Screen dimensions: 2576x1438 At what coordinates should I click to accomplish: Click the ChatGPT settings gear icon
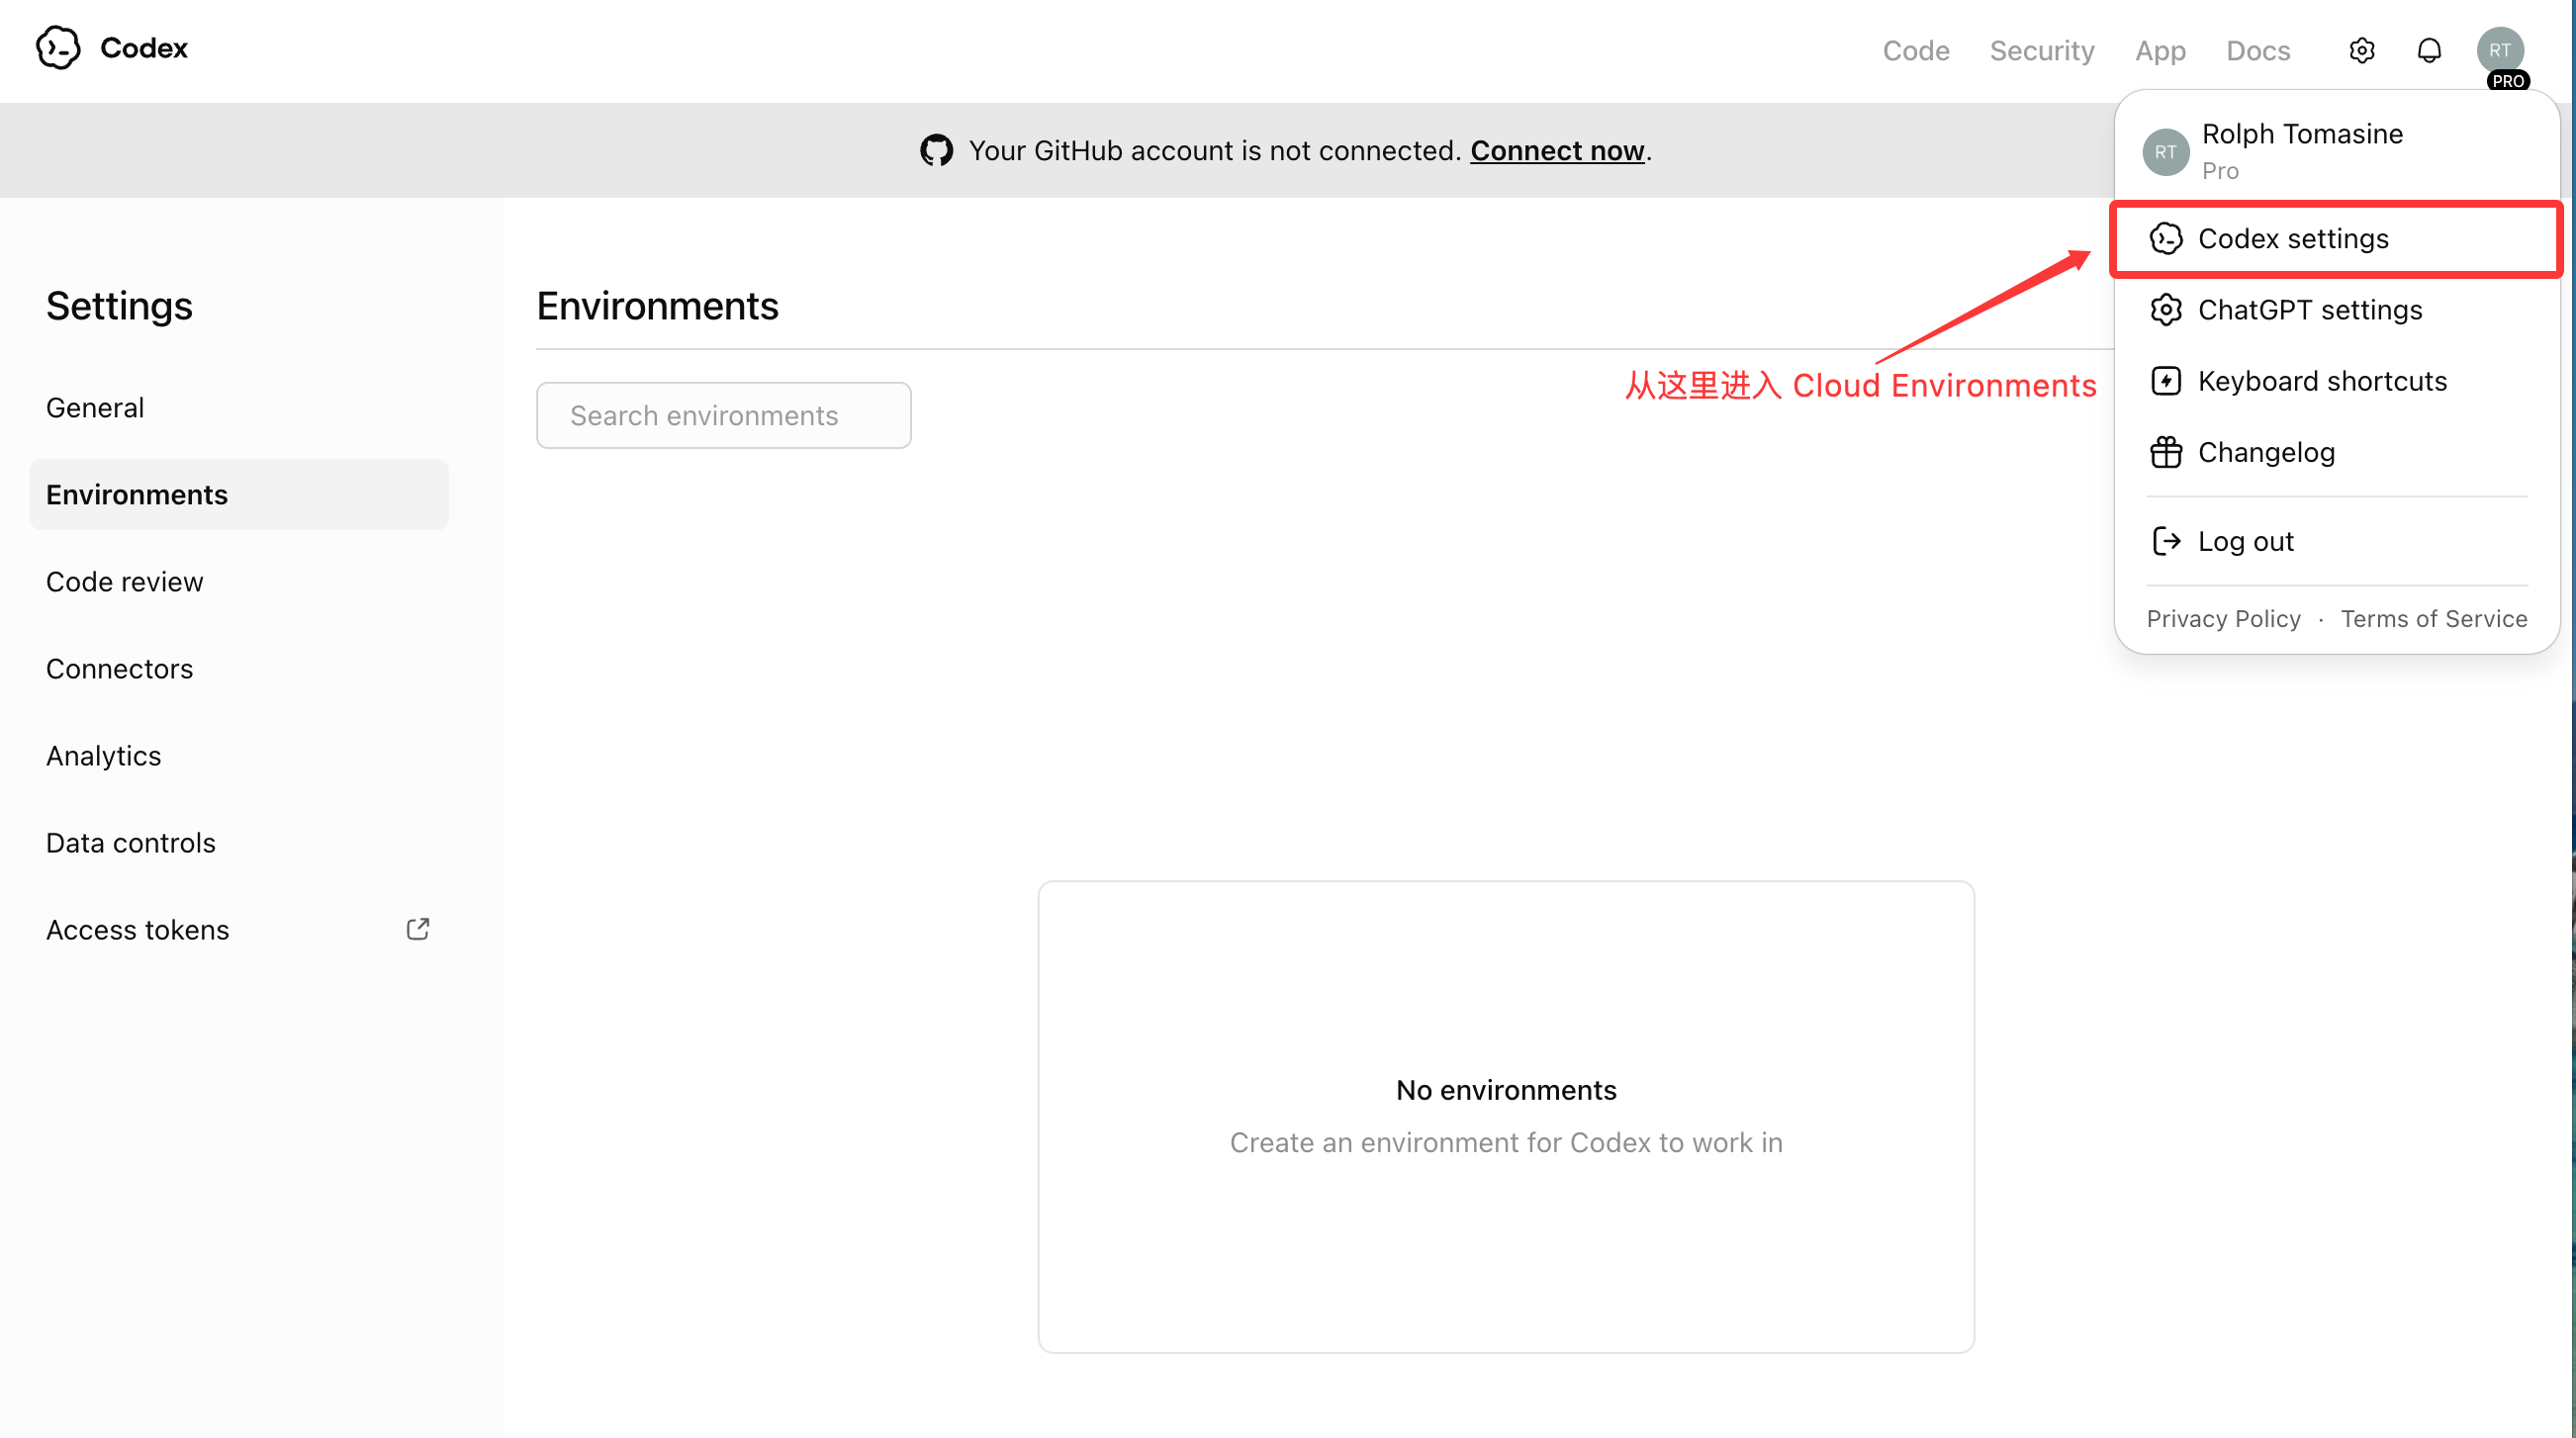coord(2166,310)
